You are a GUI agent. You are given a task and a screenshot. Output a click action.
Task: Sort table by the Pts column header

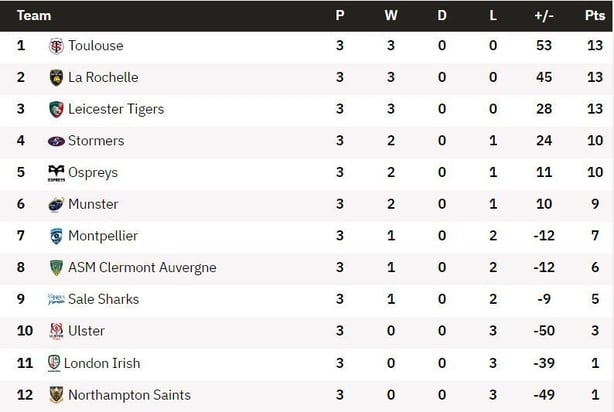point(595,16)
